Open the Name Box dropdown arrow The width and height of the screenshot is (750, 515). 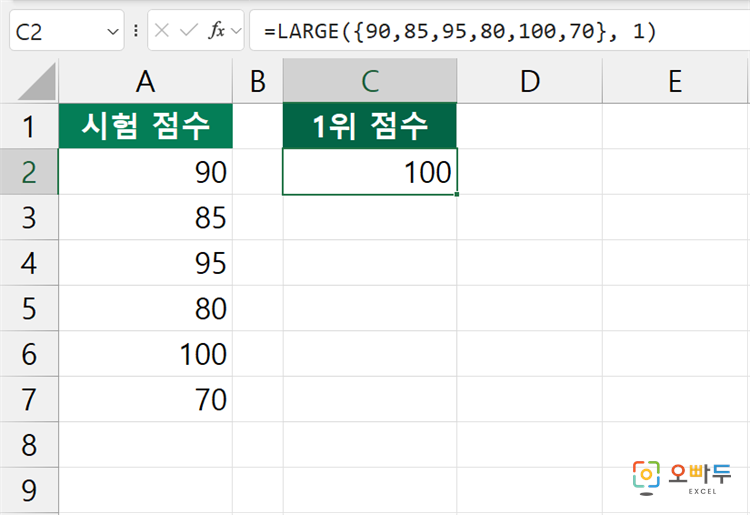tap(113, 32)
